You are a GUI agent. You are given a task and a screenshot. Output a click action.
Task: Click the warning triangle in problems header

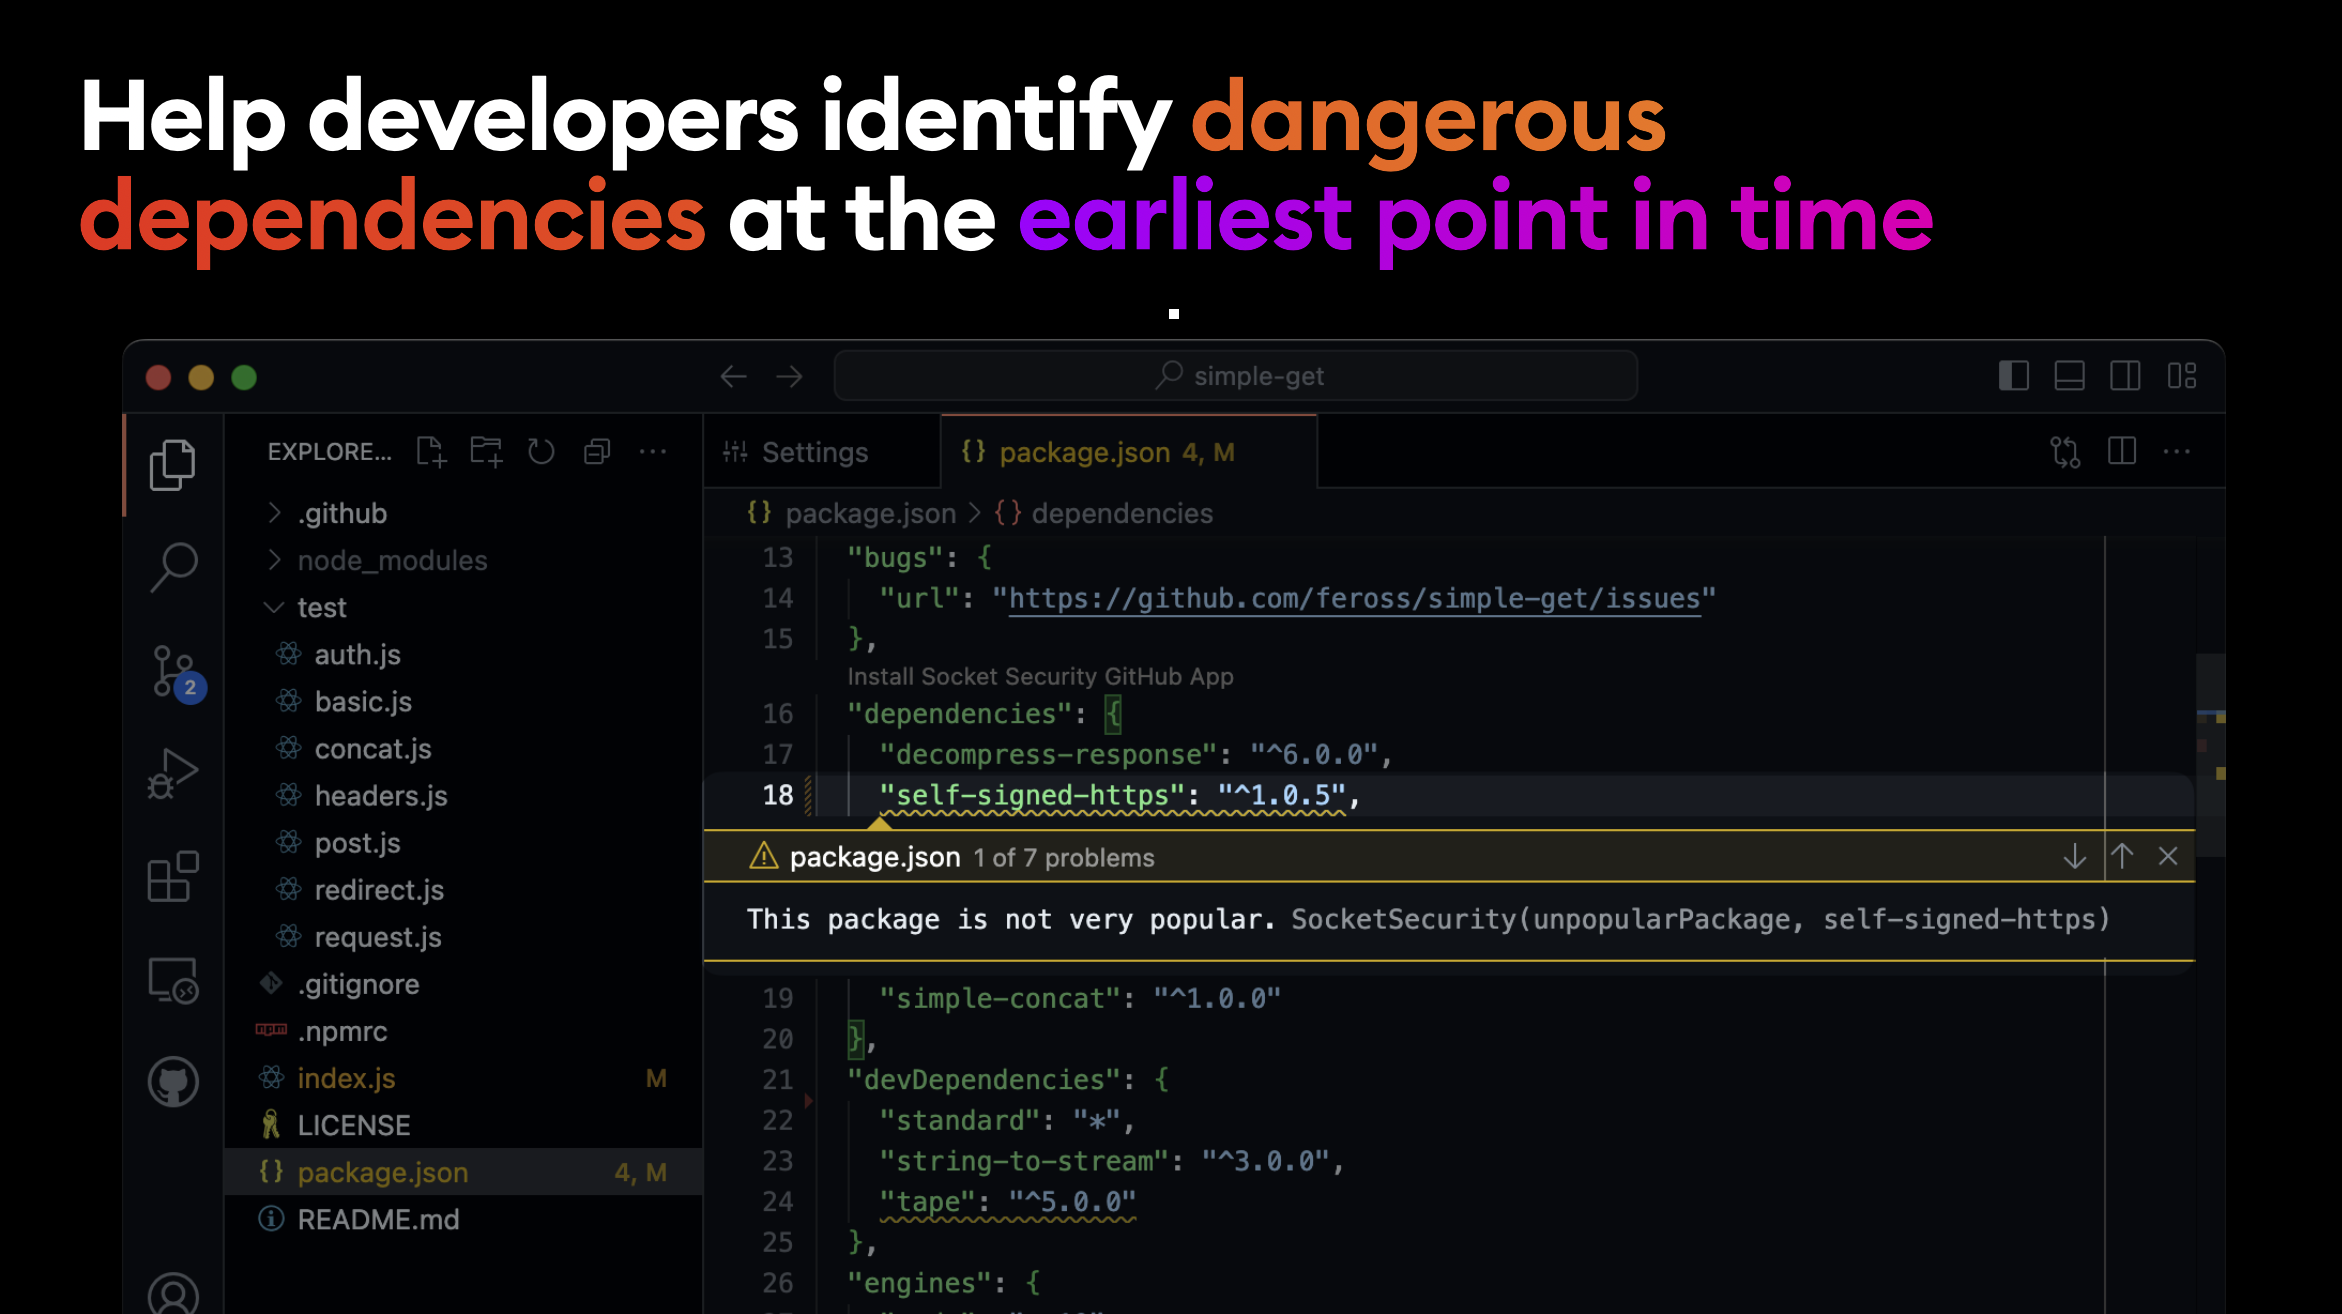(764, 856)
